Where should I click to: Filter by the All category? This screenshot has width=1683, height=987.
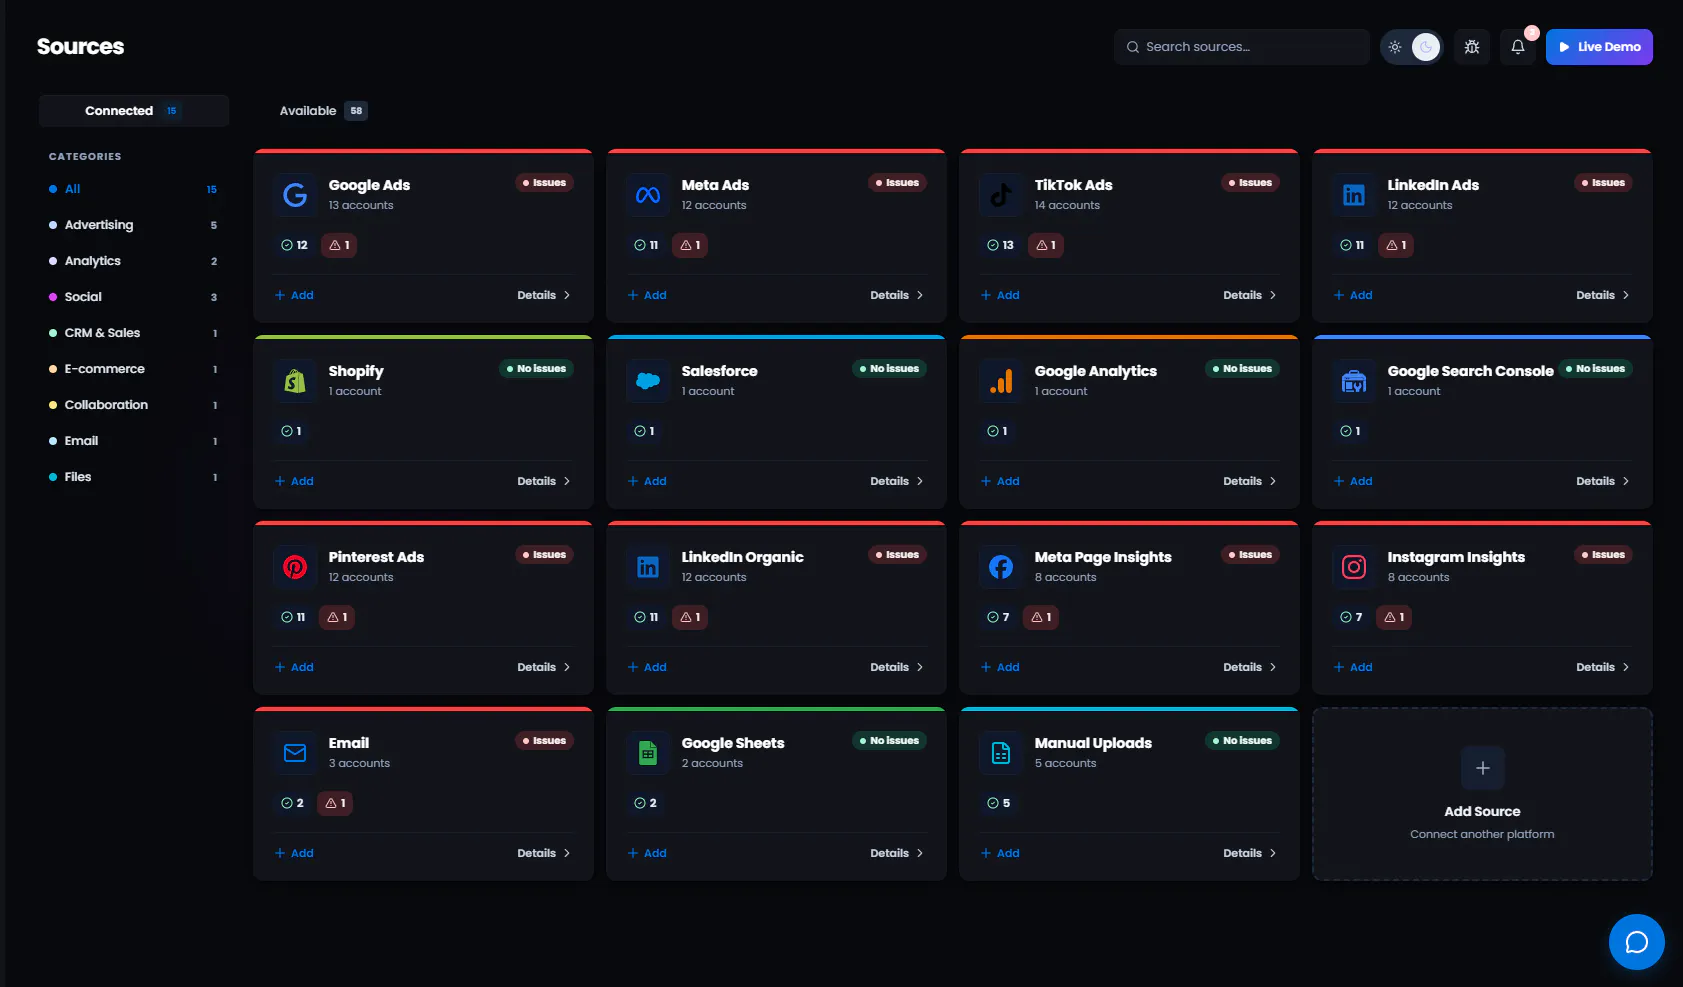click(x=133, y=189)
